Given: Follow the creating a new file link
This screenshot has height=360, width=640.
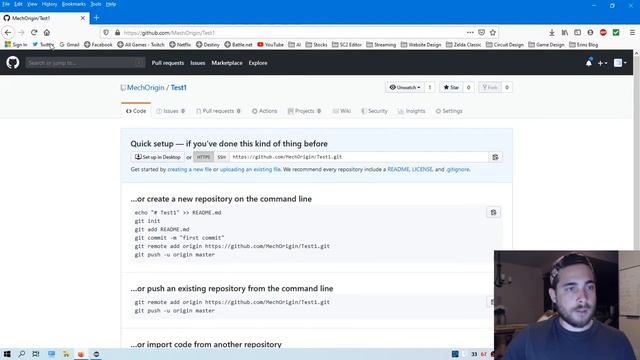Looking at the screenshot, I should coord(189,169).
